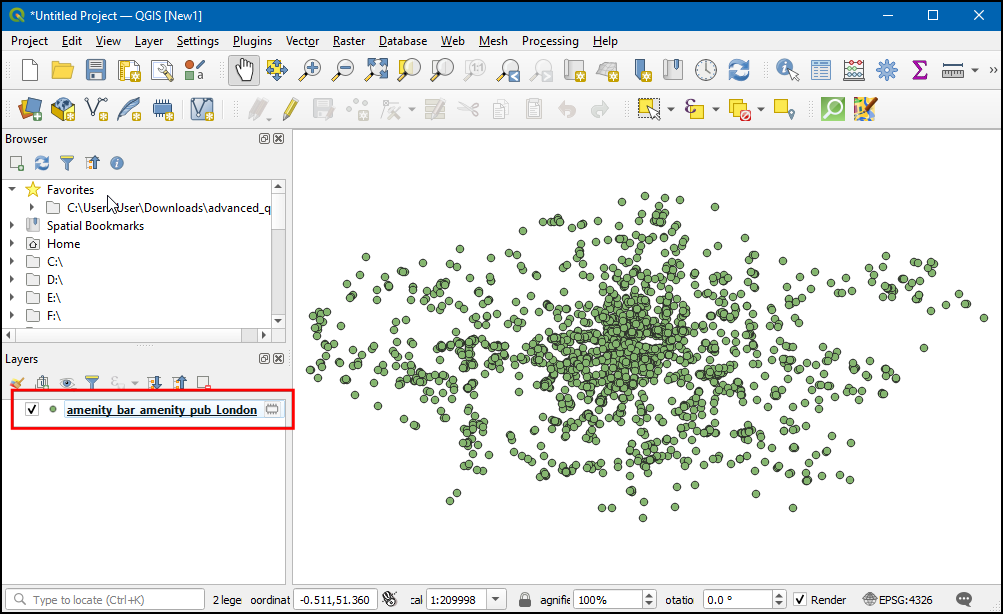Open the Processing Toolbox gear icon
Screen dimensions: 1003x614
click(886, 70)
